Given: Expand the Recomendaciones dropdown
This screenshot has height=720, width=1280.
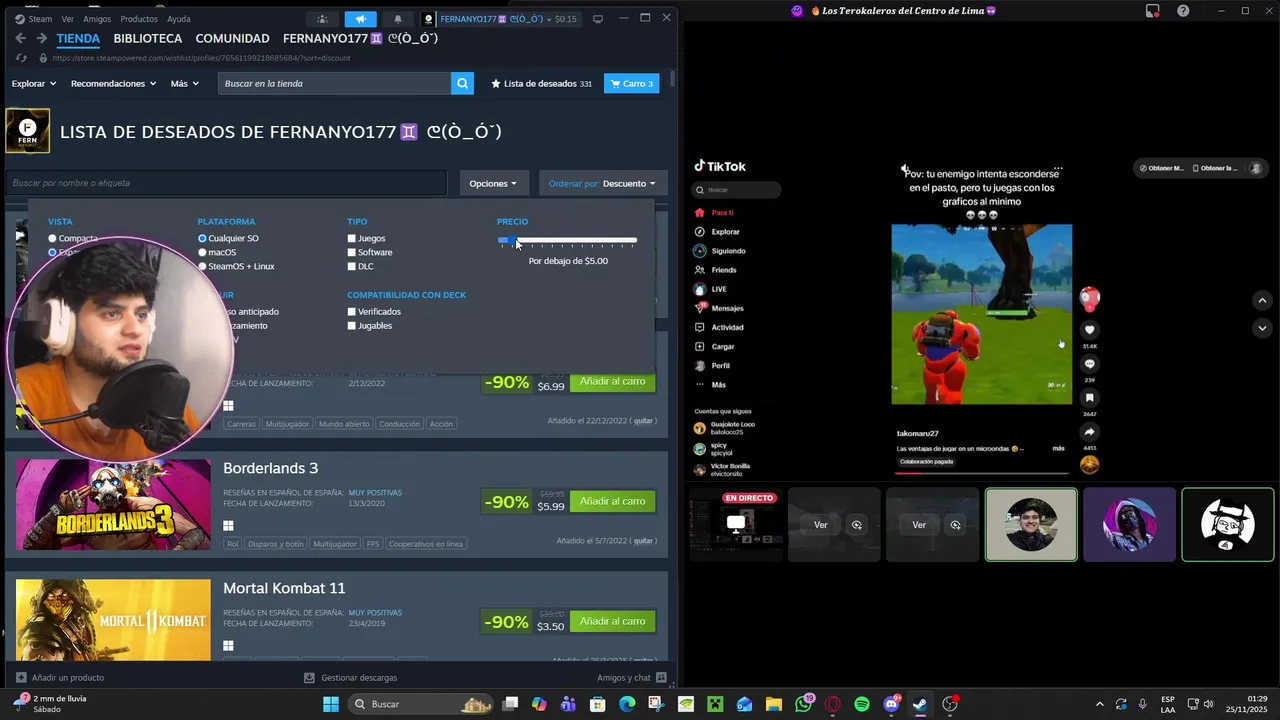Looking at the screenshot, I should (113, 84).
